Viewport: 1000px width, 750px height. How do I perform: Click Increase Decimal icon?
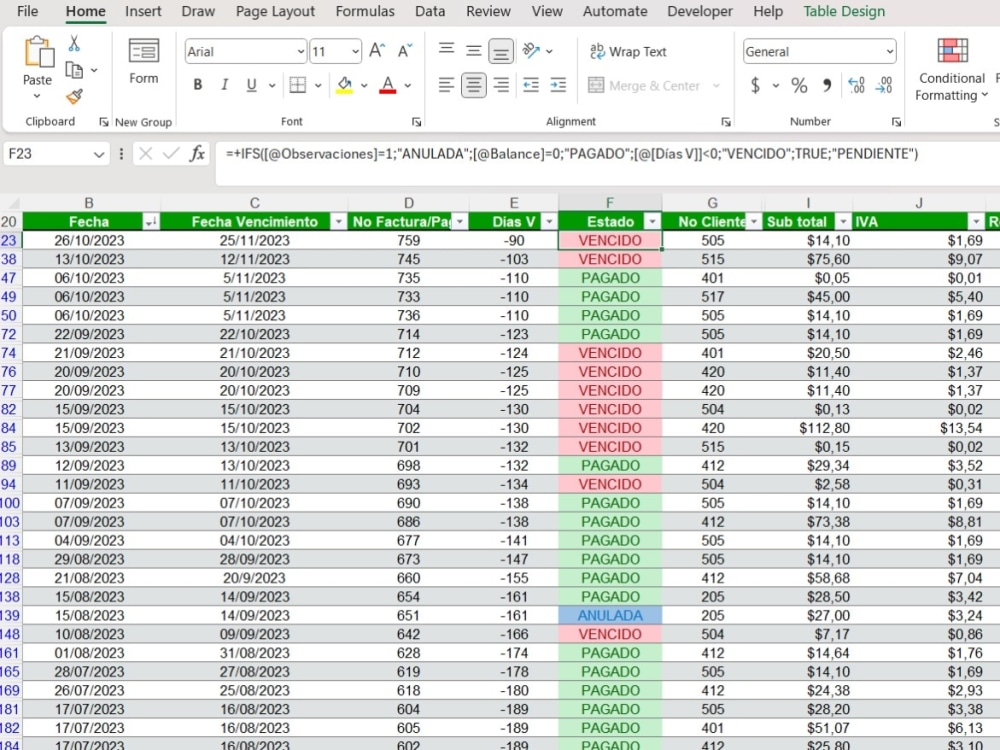[x=856, y=85]
